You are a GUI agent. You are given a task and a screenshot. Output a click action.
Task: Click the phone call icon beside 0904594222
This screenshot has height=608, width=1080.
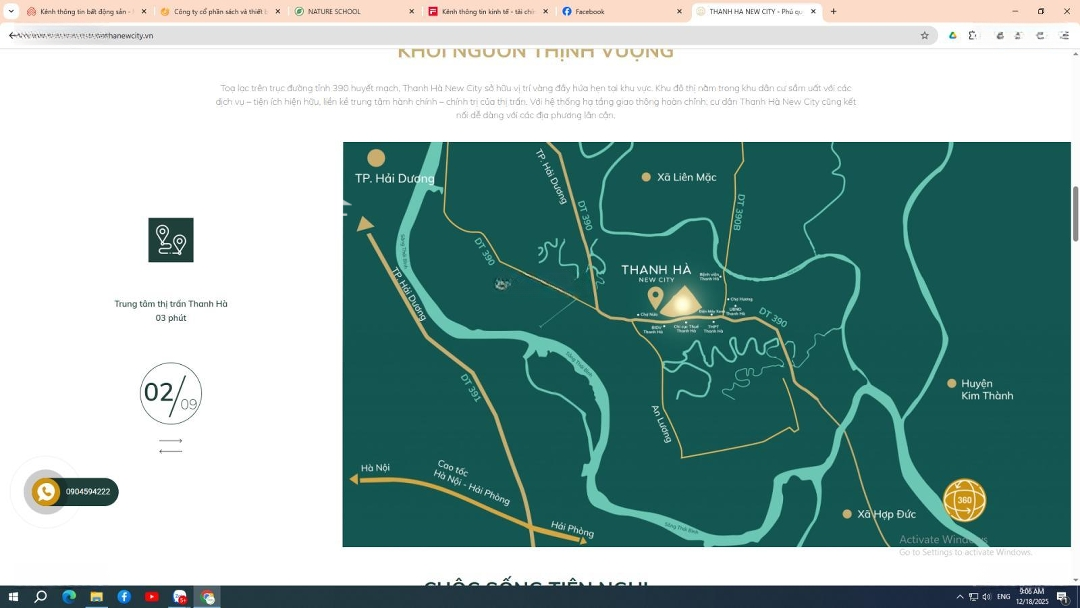(x=46, y=492)
